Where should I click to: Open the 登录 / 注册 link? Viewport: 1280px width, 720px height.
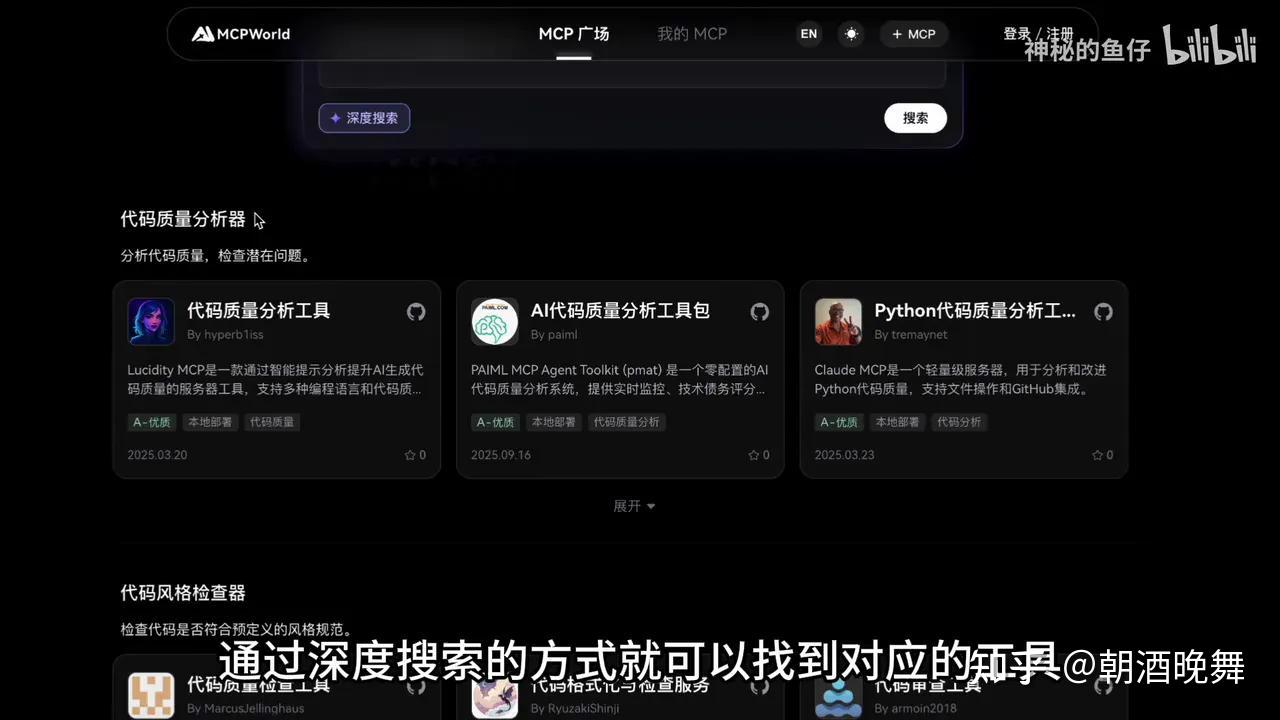click(x=1038, y=34)
